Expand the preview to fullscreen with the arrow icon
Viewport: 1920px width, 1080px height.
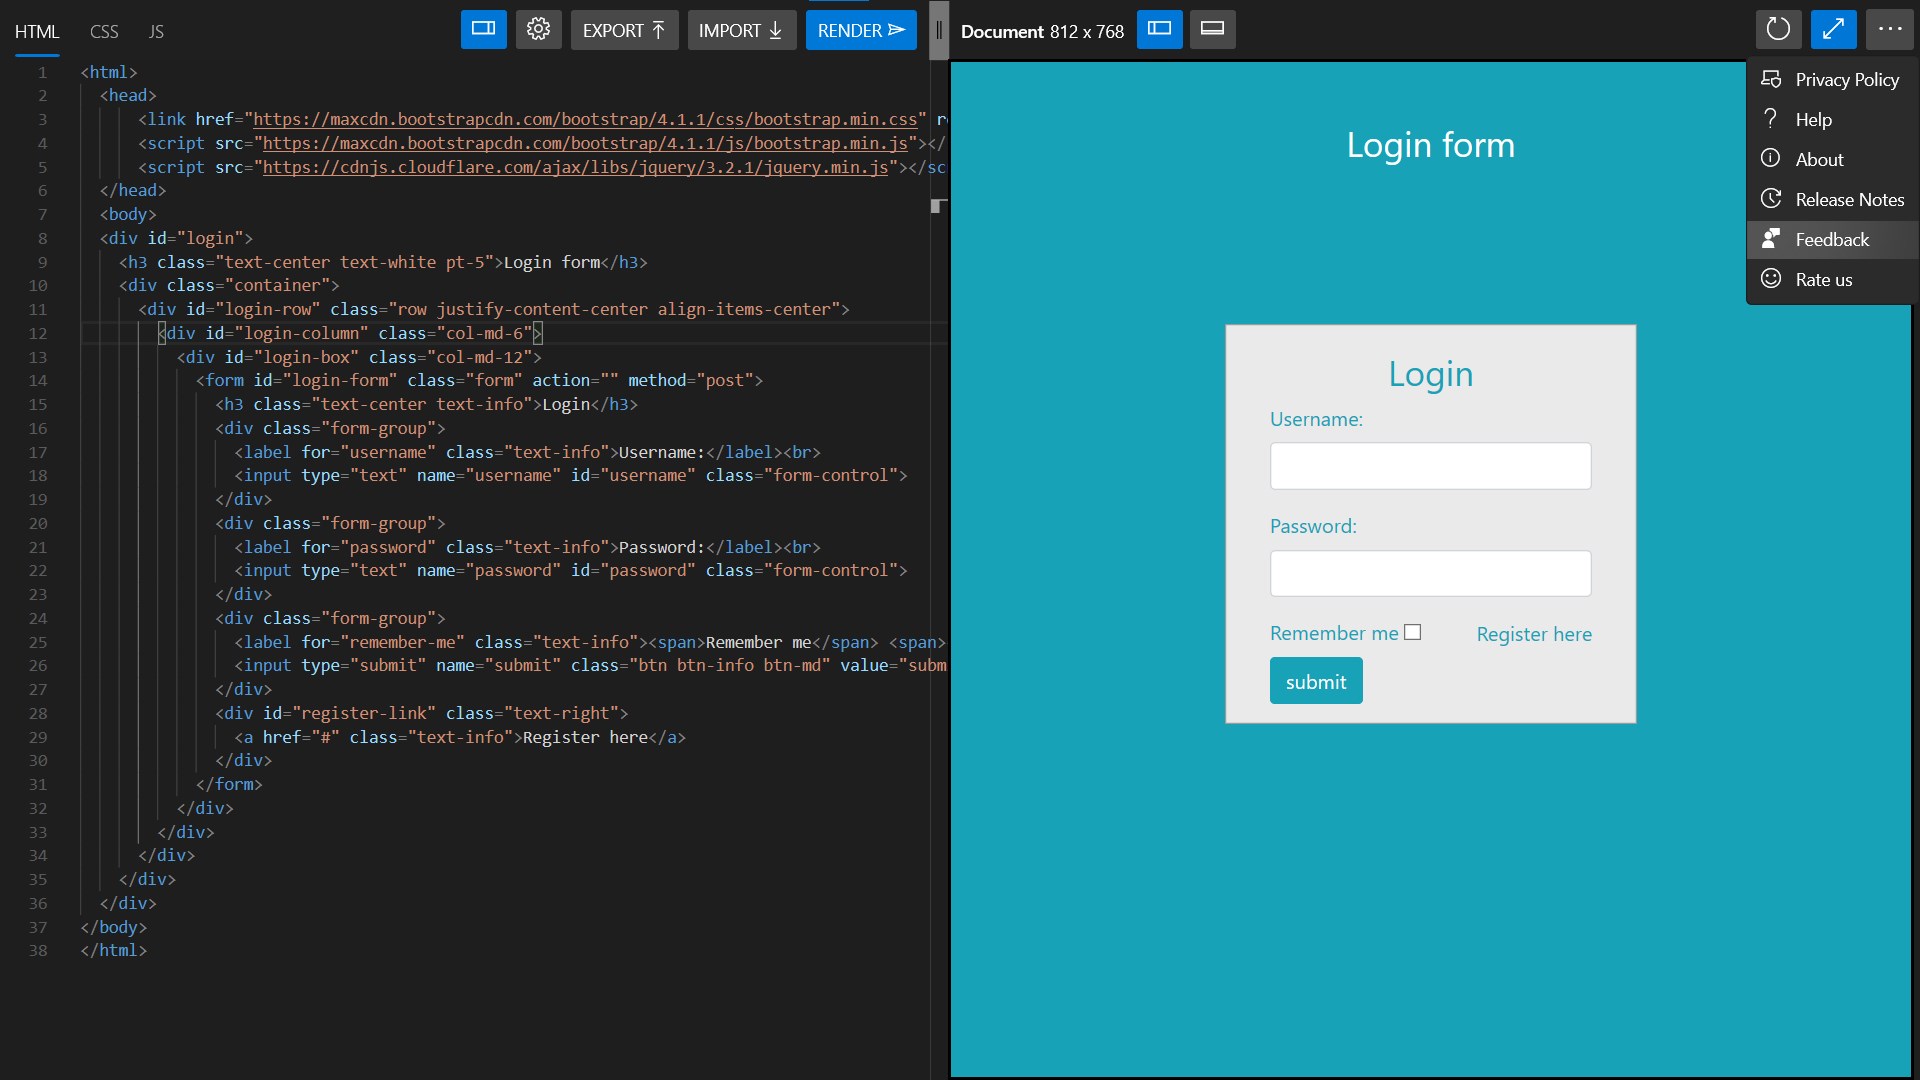[x=1832, y=30]
